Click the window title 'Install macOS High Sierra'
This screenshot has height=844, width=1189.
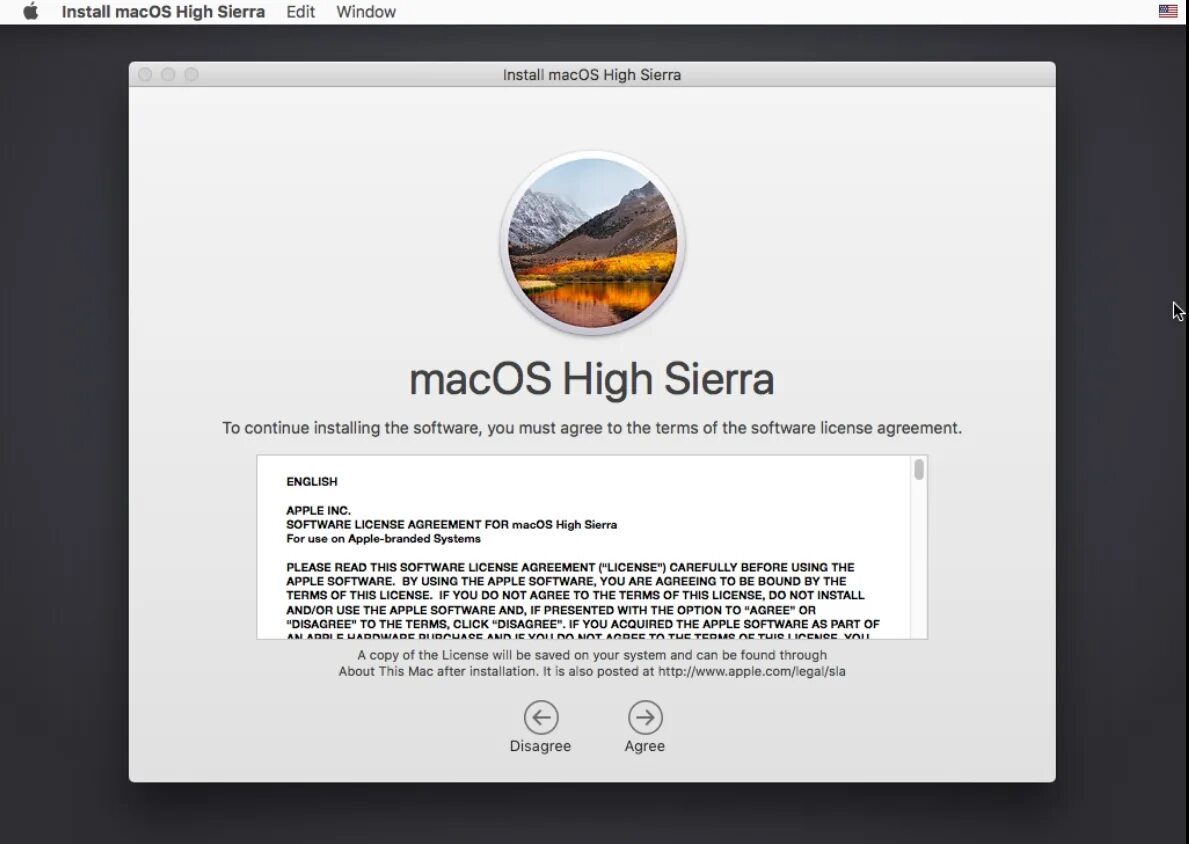(591, 75)
